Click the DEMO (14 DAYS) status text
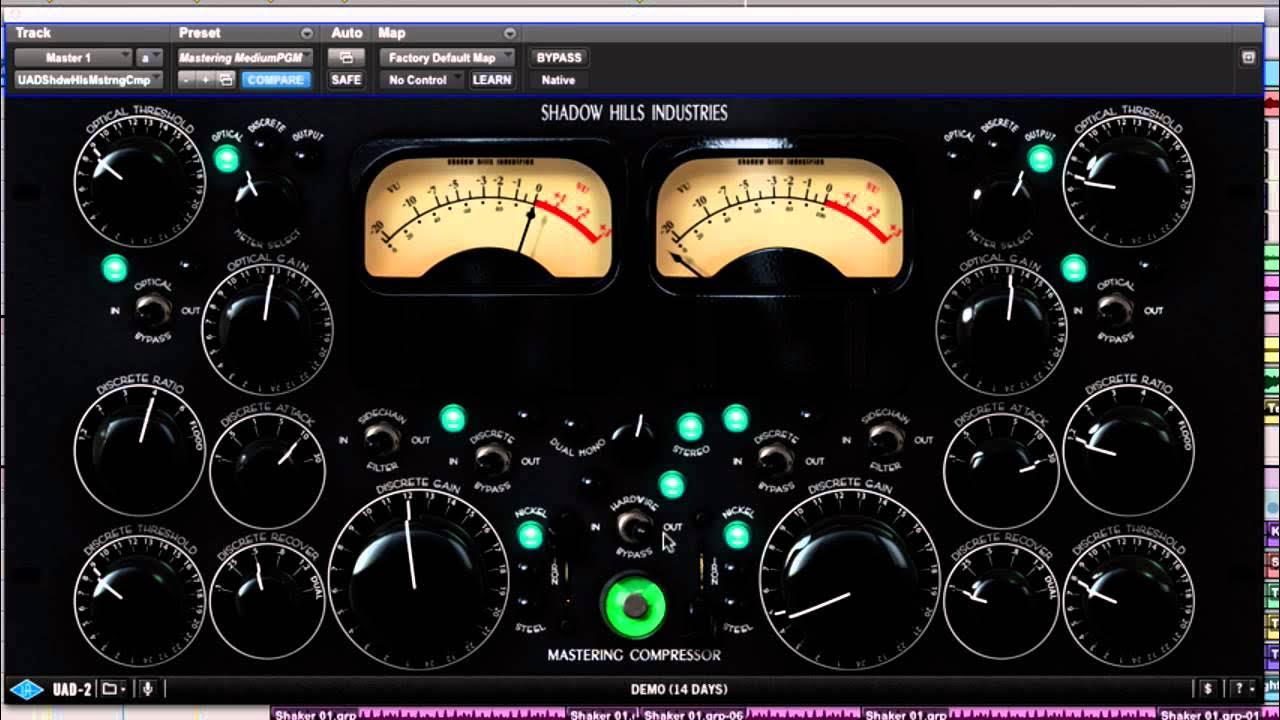The height and width of the screenshot is (720, 1280). tap(679, 689)
